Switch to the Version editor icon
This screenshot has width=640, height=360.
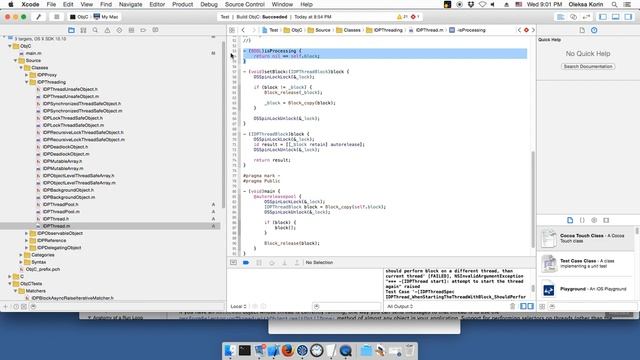click(586, 17)
